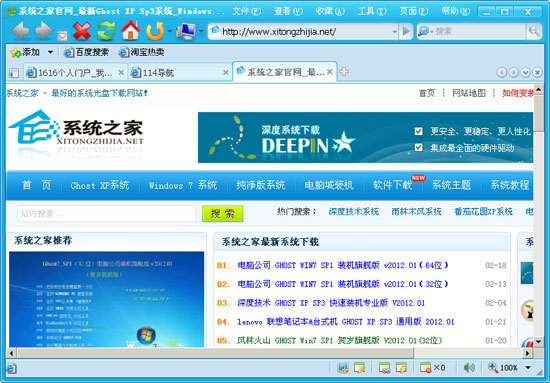The width and height of the screenshot is (550, 383).
Task: Click the computer monitor toolbar icon
Action: (x=186, y=31)
